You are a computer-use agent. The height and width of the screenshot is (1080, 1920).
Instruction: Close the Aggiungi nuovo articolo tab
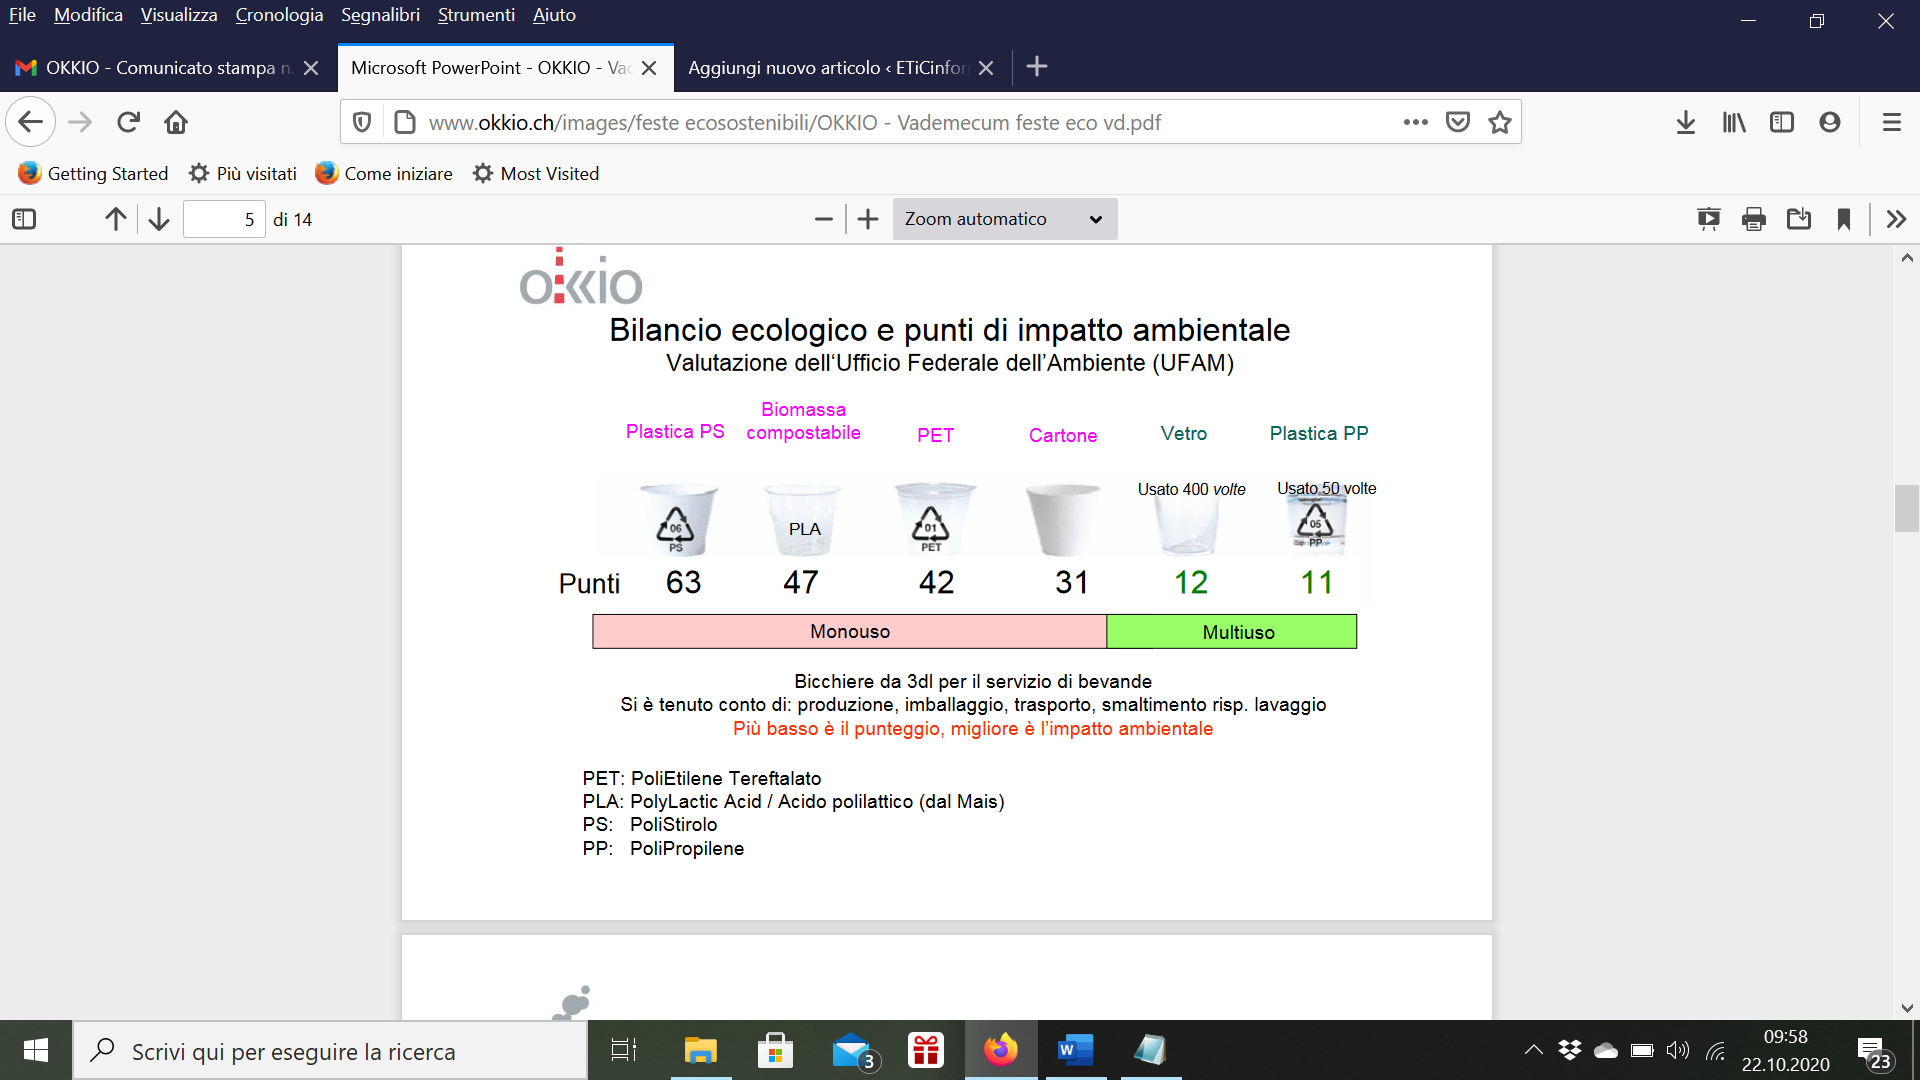click(986, 68)
